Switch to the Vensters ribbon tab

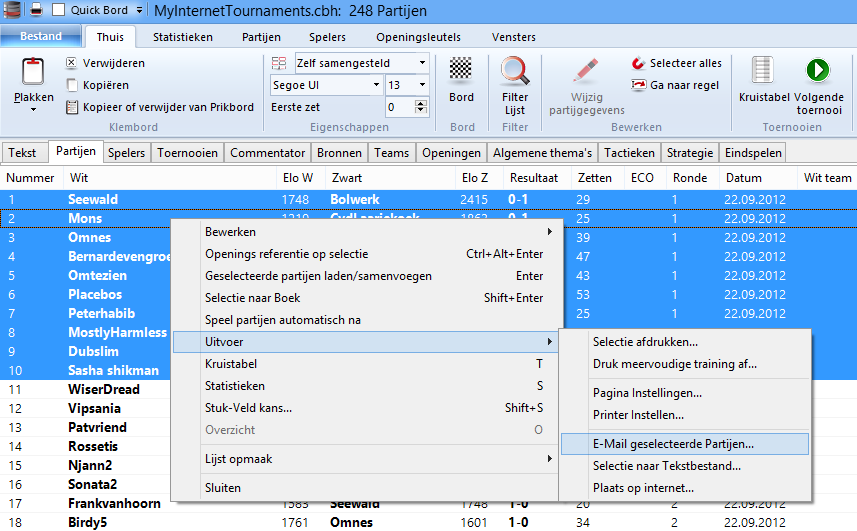pos(513,37)
